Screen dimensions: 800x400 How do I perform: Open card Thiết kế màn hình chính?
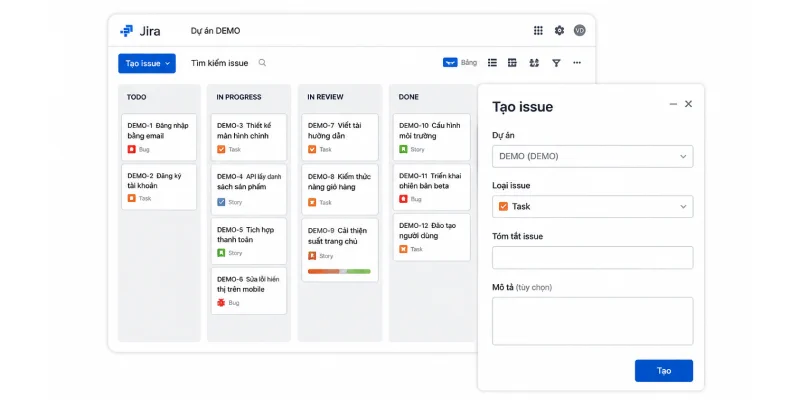point(249,137)
